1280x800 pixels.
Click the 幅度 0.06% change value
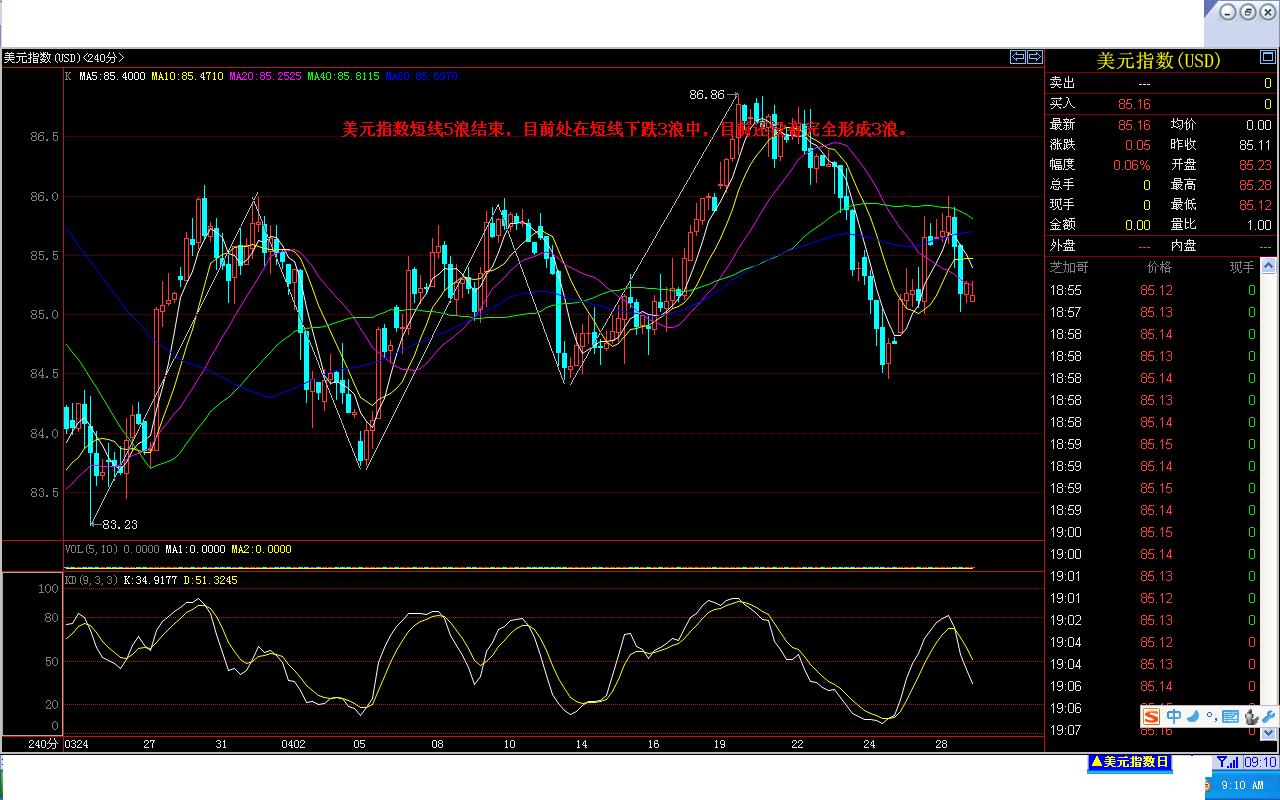point(1131,165)
